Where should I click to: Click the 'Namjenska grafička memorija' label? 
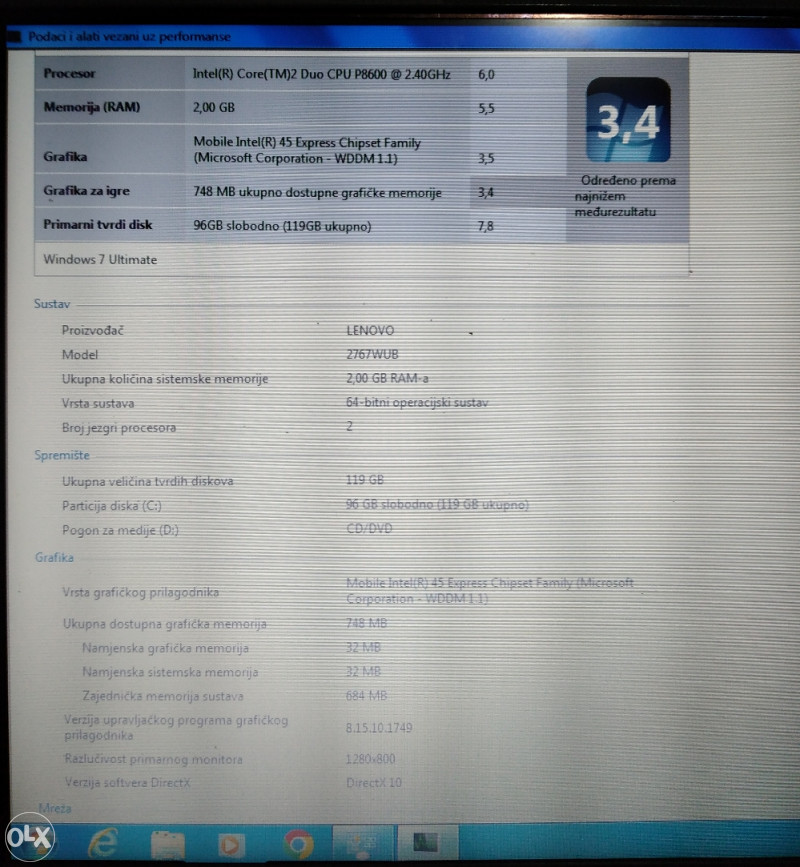[x=165, y=648]
